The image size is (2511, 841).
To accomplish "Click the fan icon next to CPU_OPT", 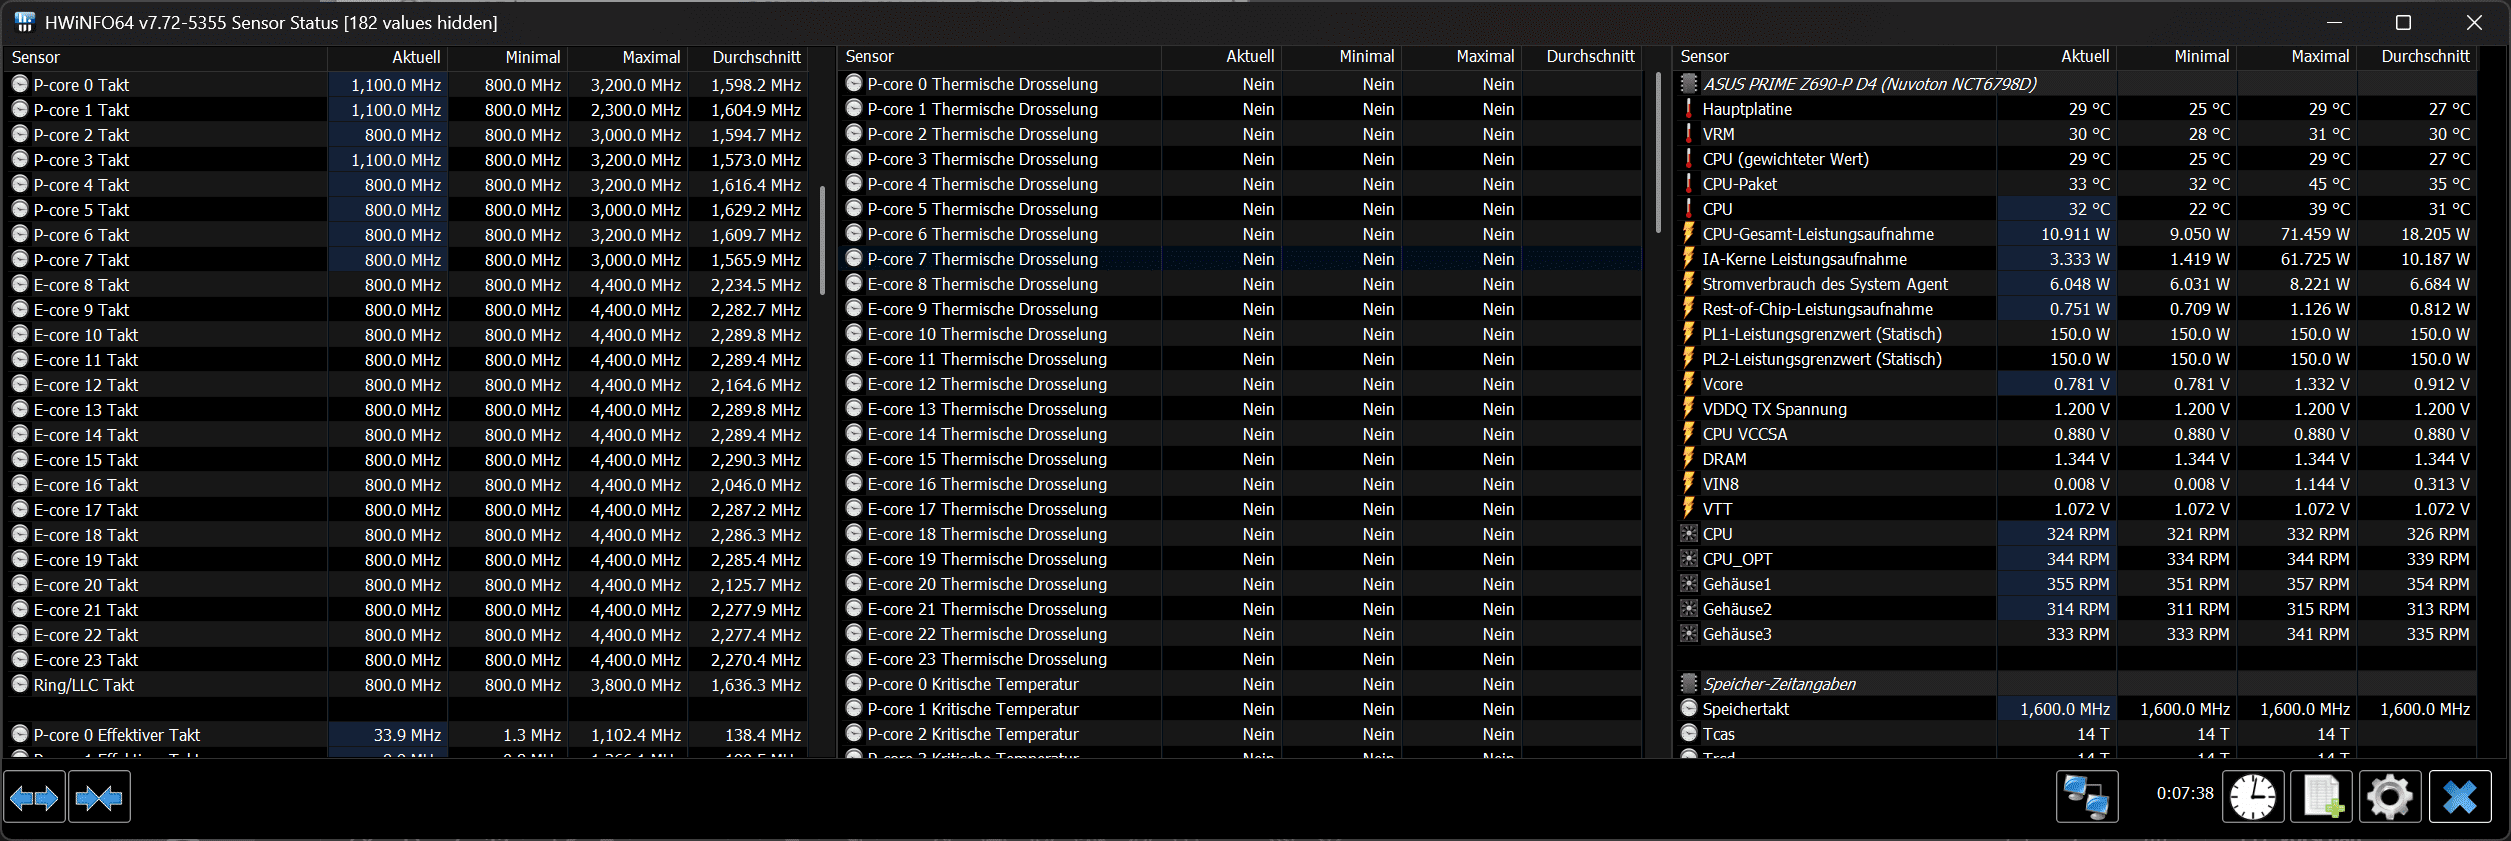I will (x=1689, y=559).
